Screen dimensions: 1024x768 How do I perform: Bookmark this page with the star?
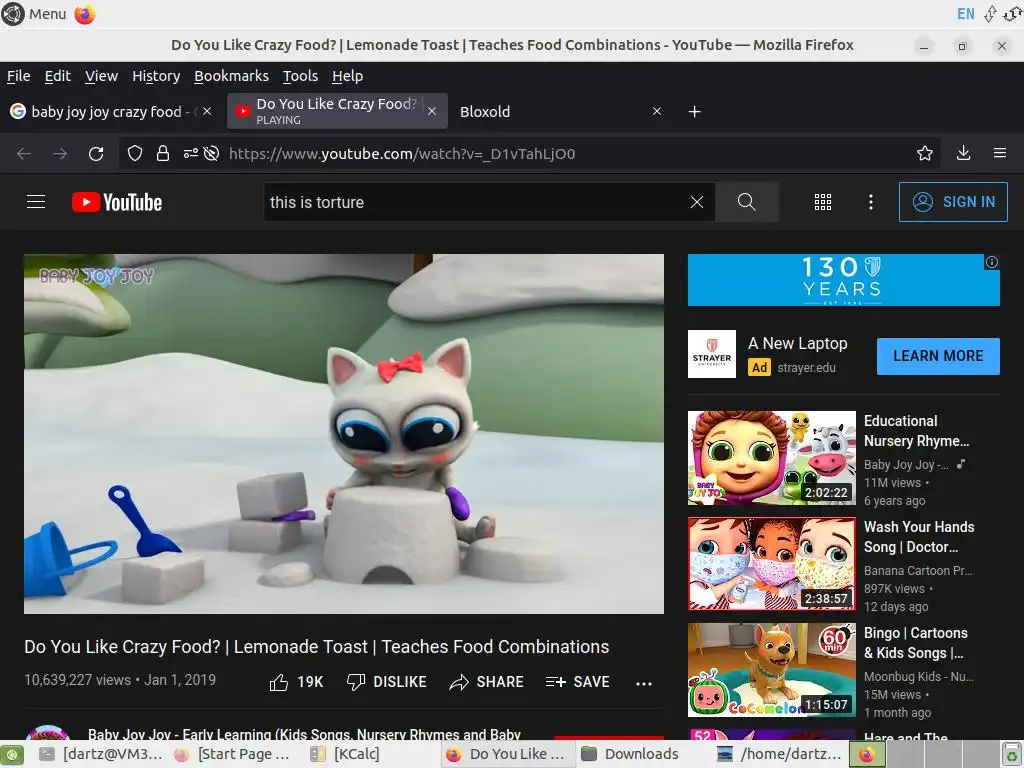[x=925, y=153]
